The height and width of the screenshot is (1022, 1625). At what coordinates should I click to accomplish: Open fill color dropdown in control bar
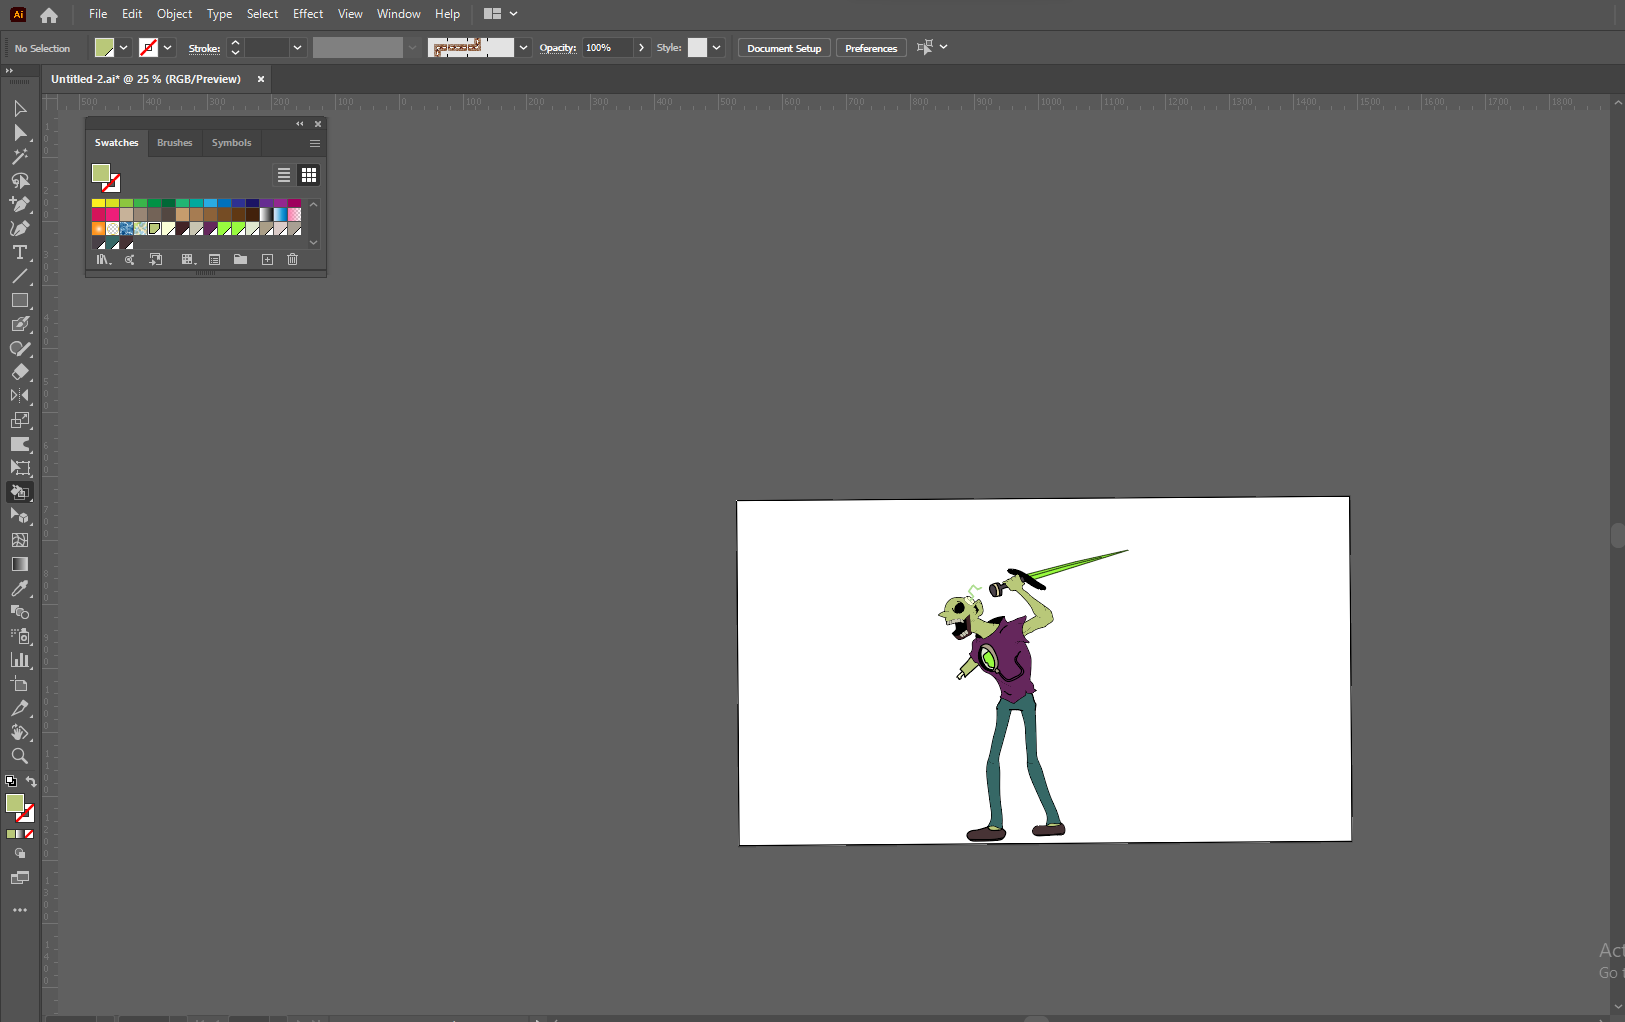124,48
